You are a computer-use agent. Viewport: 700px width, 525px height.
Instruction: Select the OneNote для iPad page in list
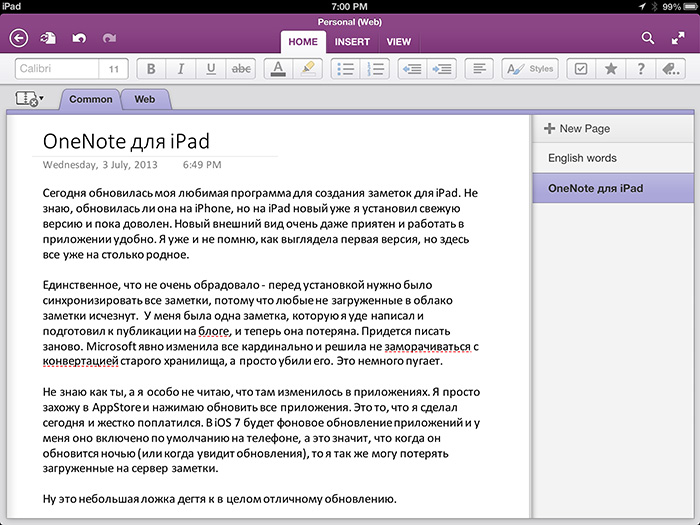coord(613,188)
